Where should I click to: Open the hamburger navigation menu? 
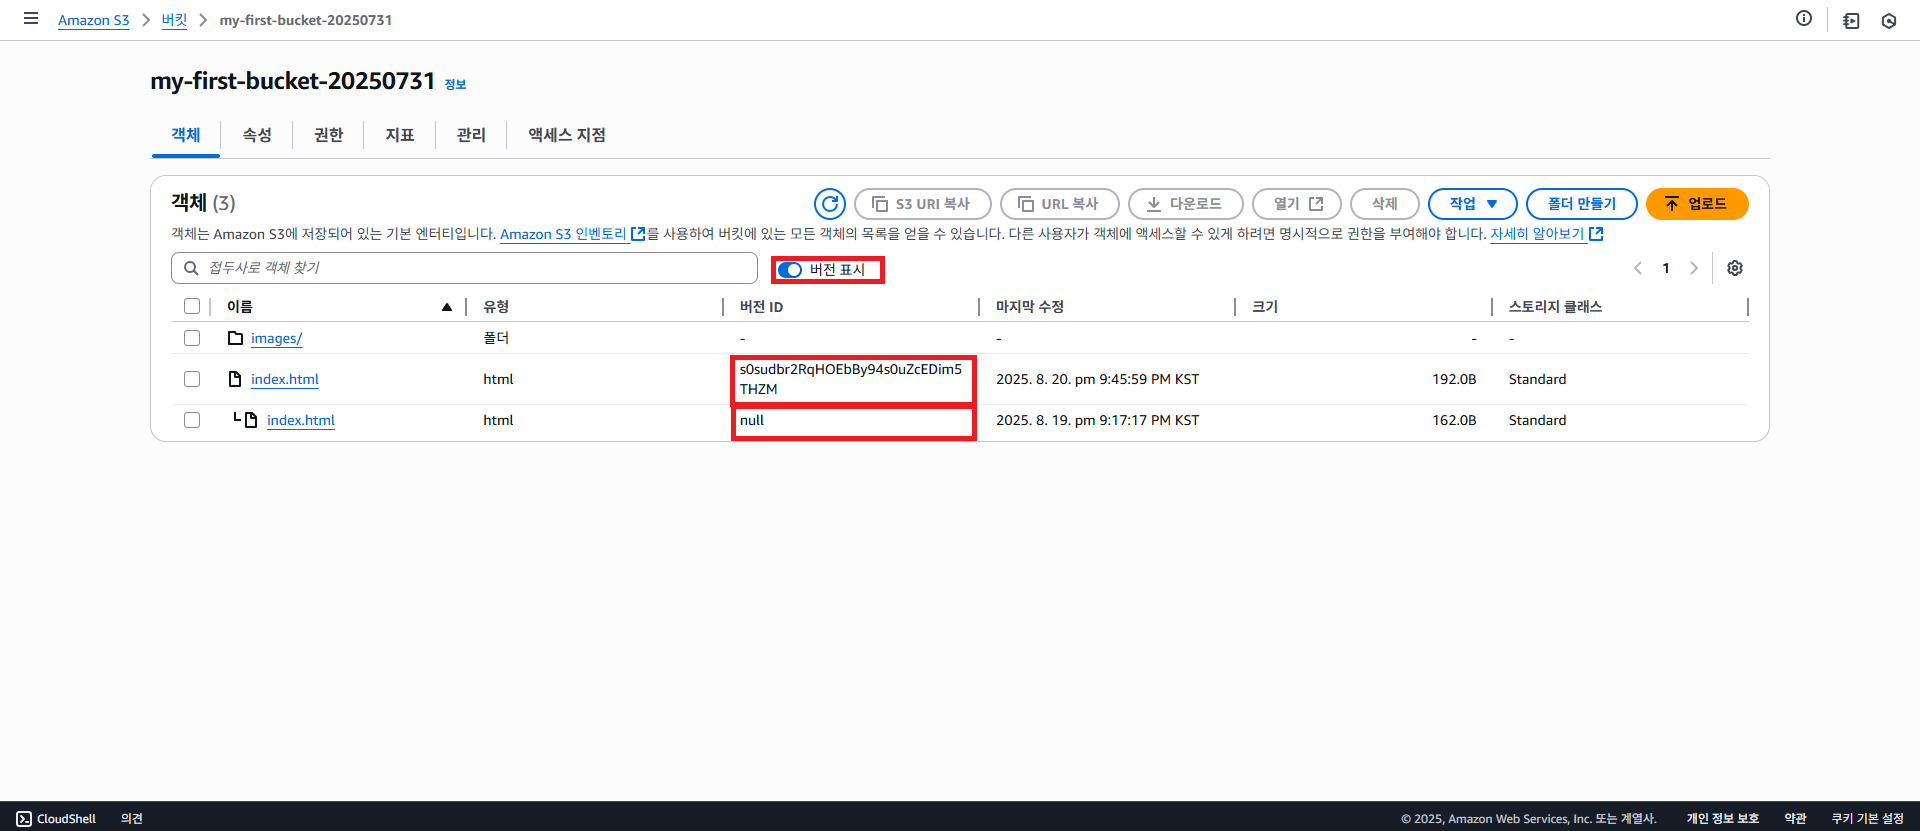31,19
